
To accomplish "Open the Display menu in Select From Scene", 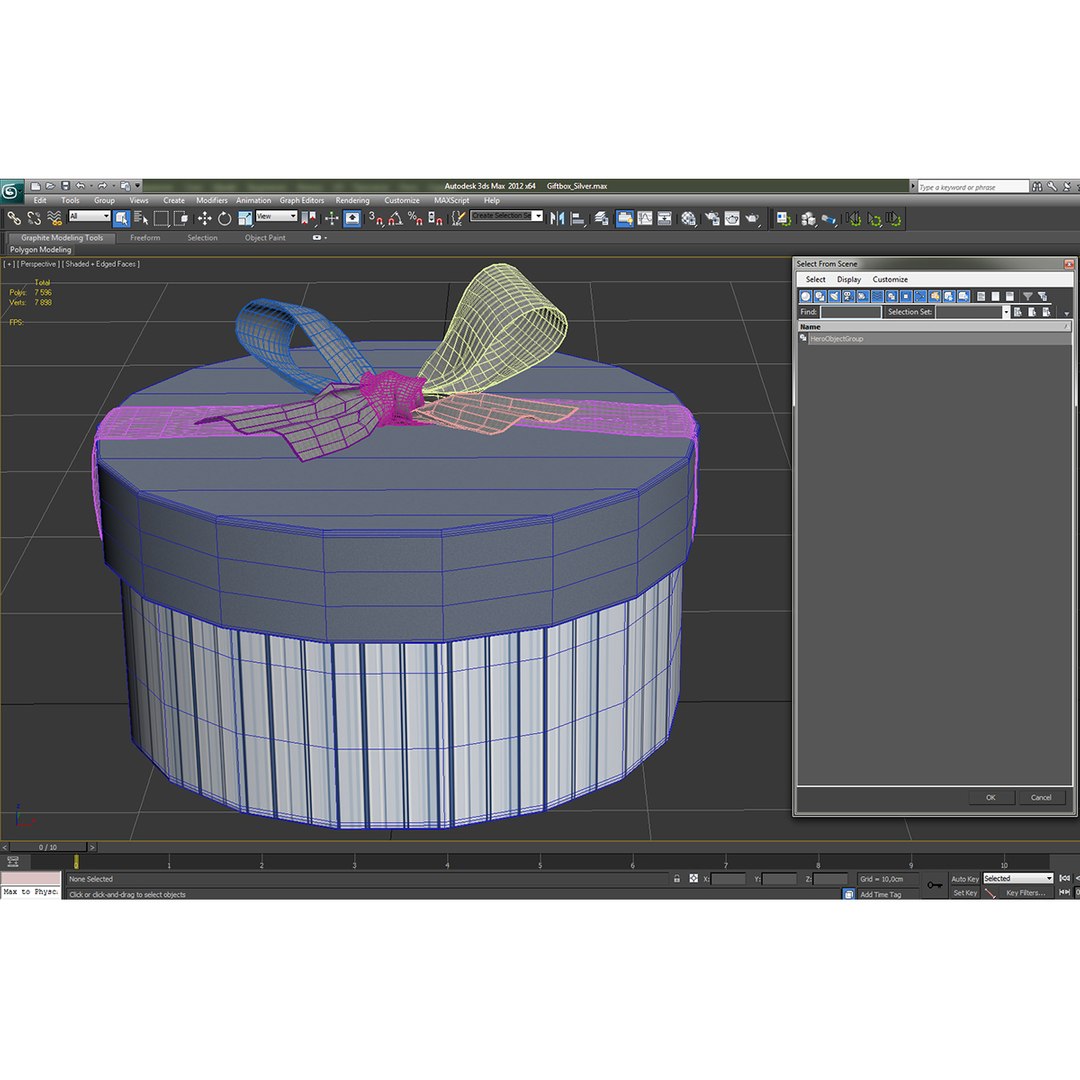I will pos(849,280).
